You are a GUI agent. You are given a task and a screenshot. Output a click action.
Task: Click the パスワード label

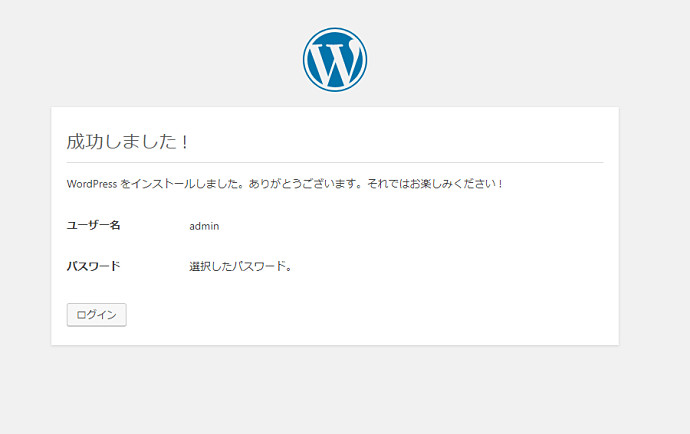(x=93, y=267)
